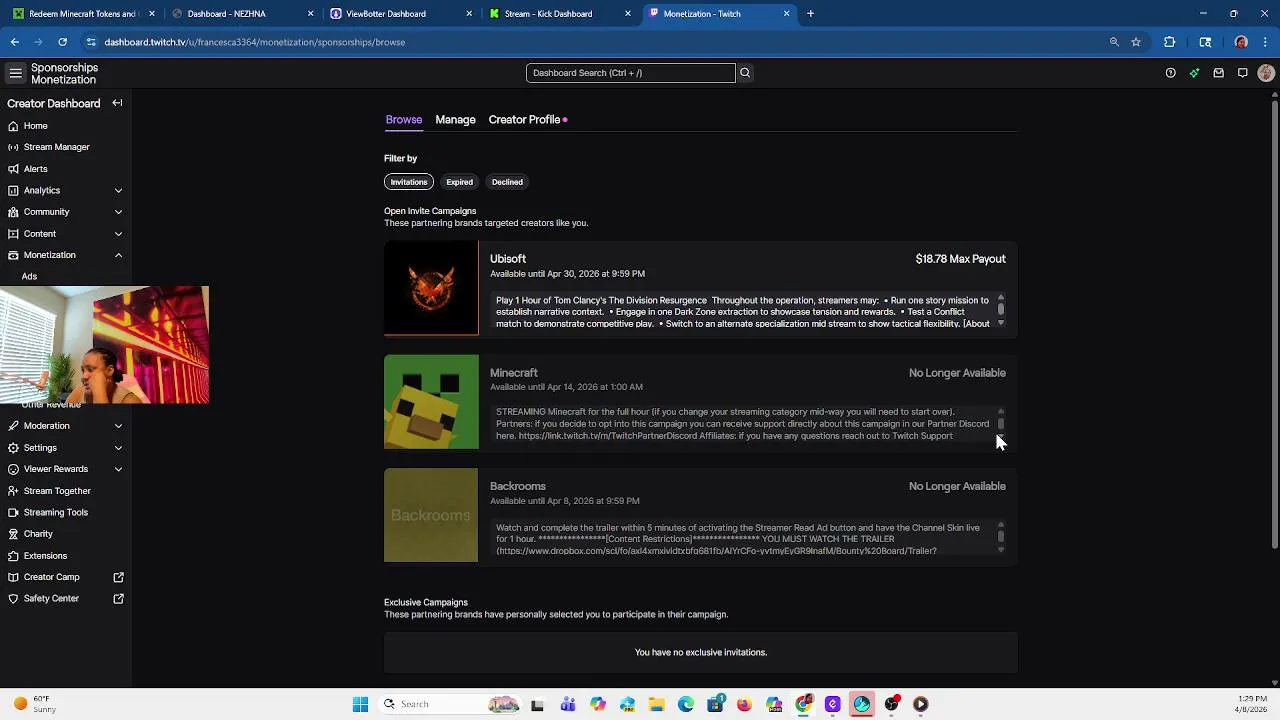Close the Monetization - Twitch browser tab
The height and width of the screenshot is (720, 1280).
(x=786, y=14)
